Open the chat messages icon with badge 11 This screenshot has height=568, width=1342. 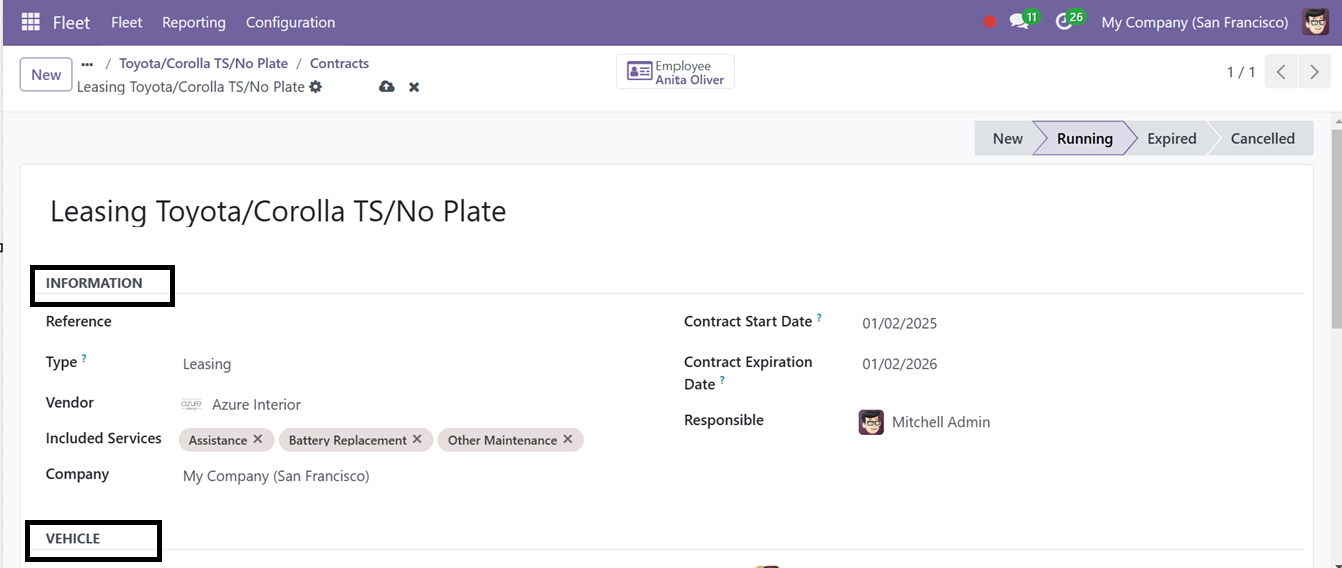coord(1020,21)
